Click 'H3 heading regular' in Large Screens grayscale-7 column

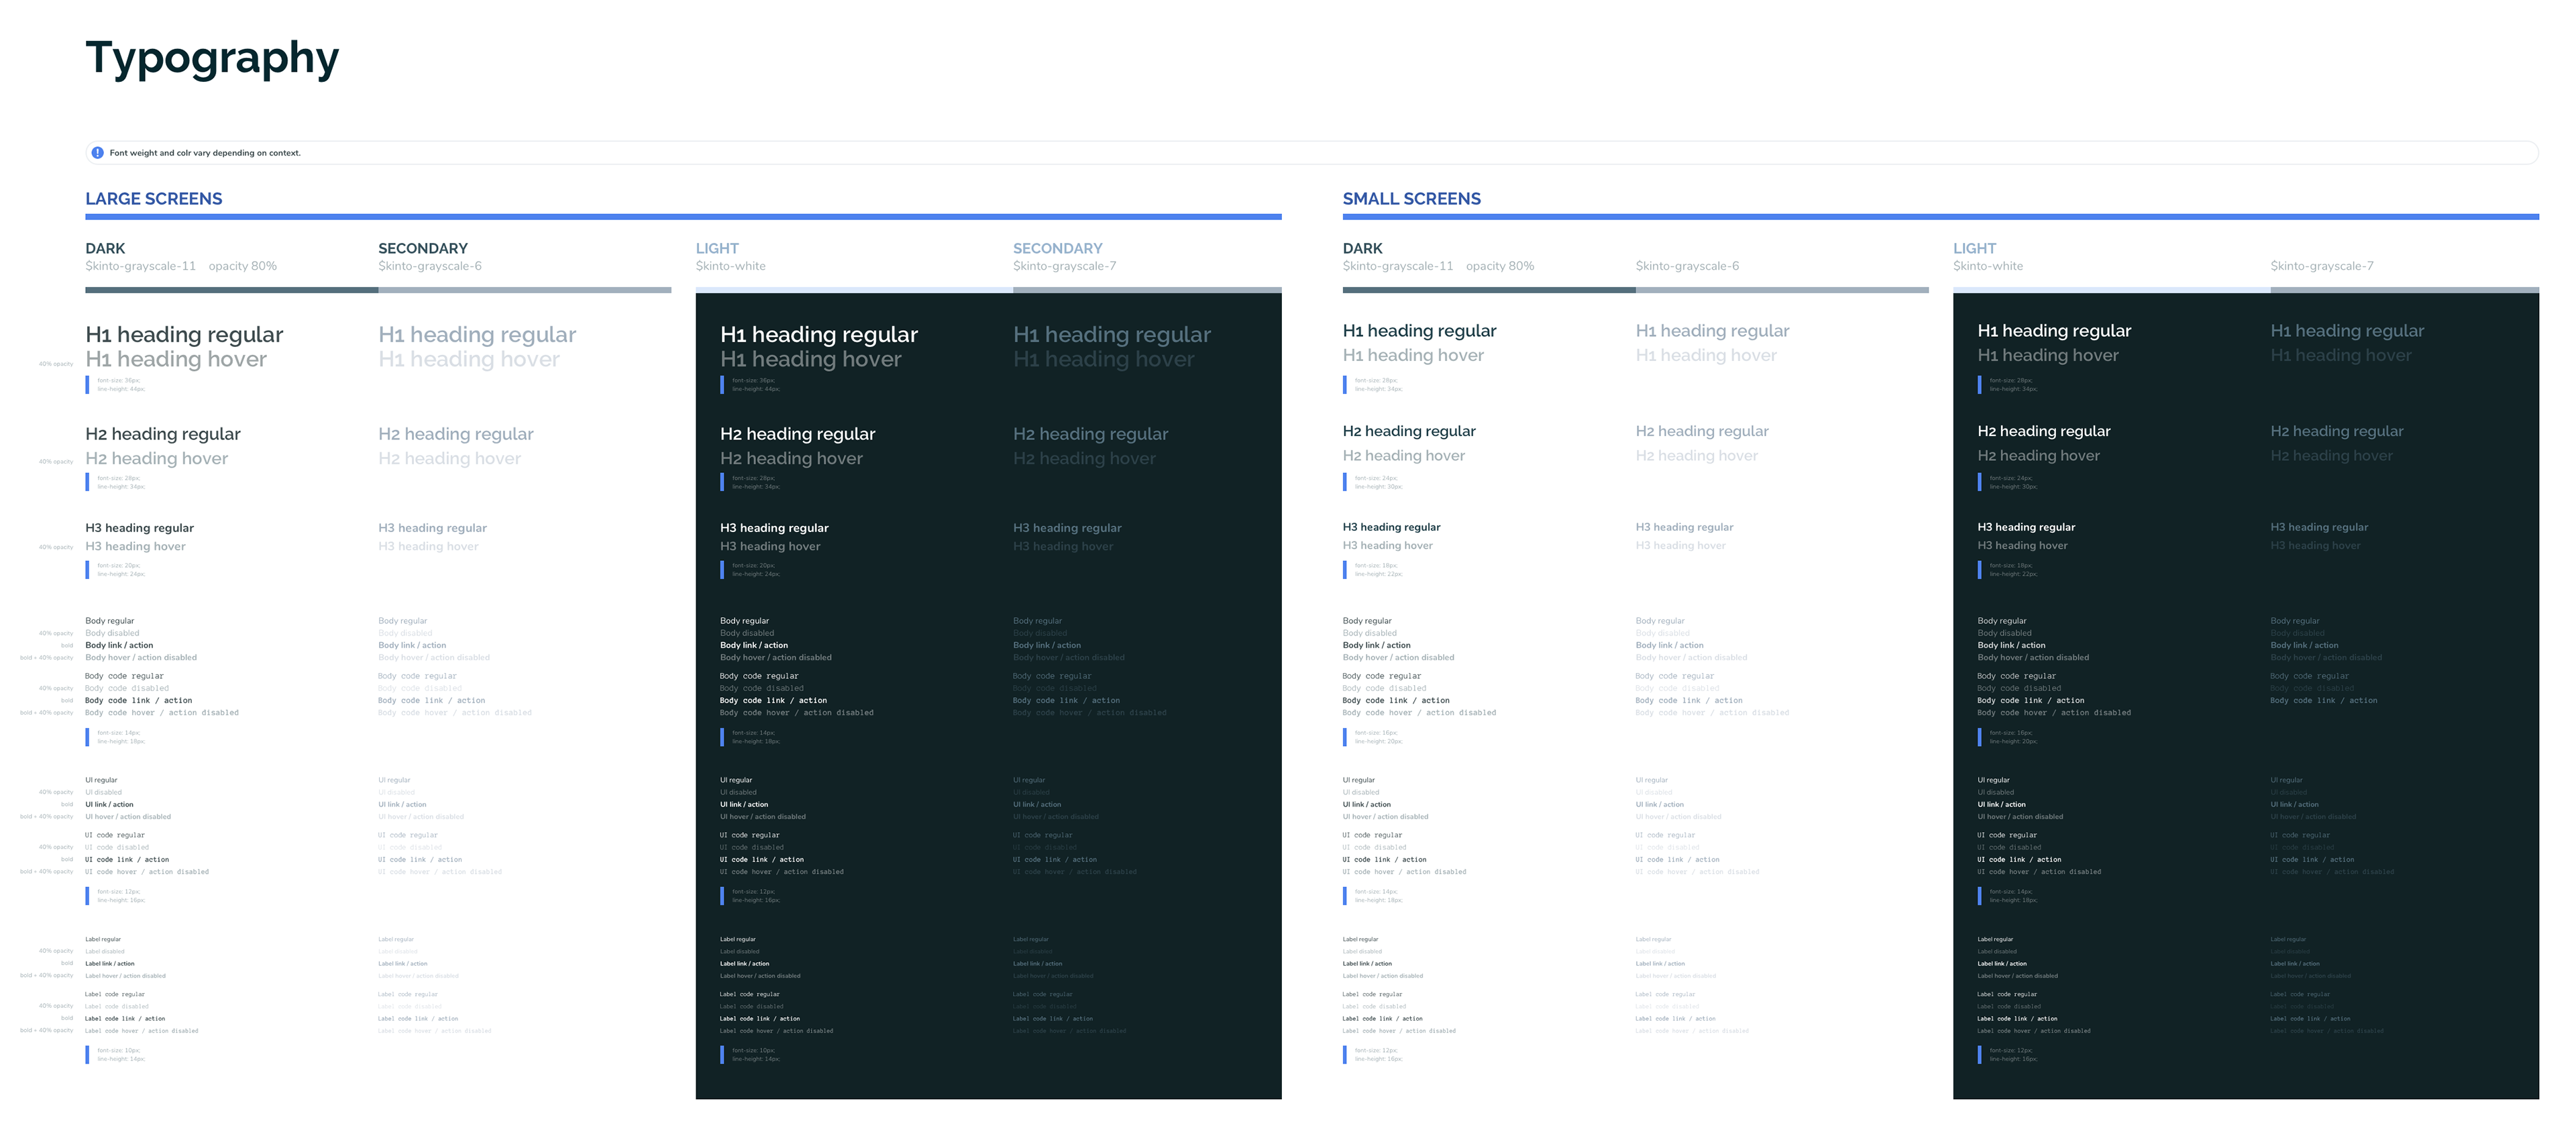pyautogui.click(x=1067, y=528)
